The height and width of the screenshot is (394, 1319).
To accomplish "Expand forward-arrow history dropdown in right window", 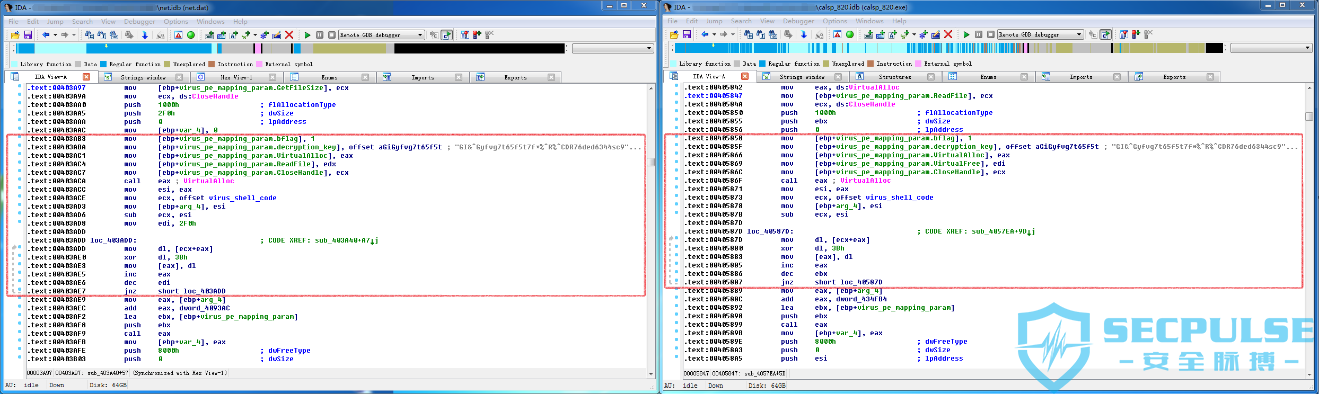I will click(733, 35).
